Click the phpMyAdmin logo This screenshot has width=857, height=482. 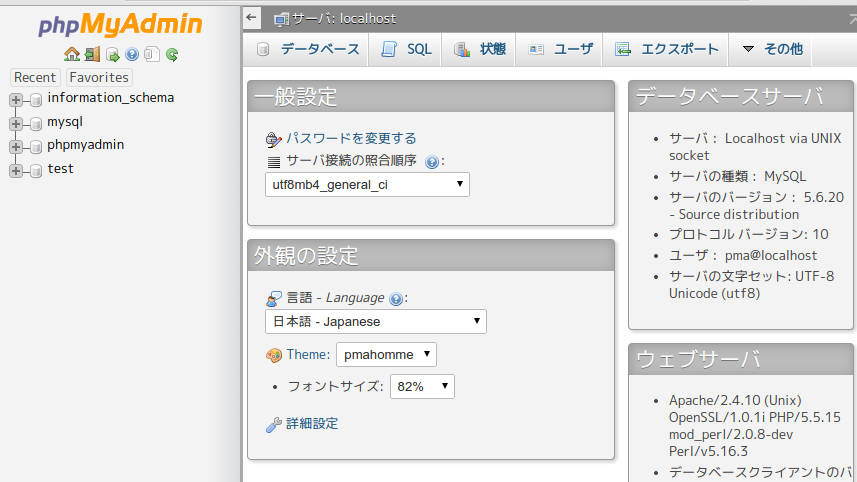[x=120, y=25]
